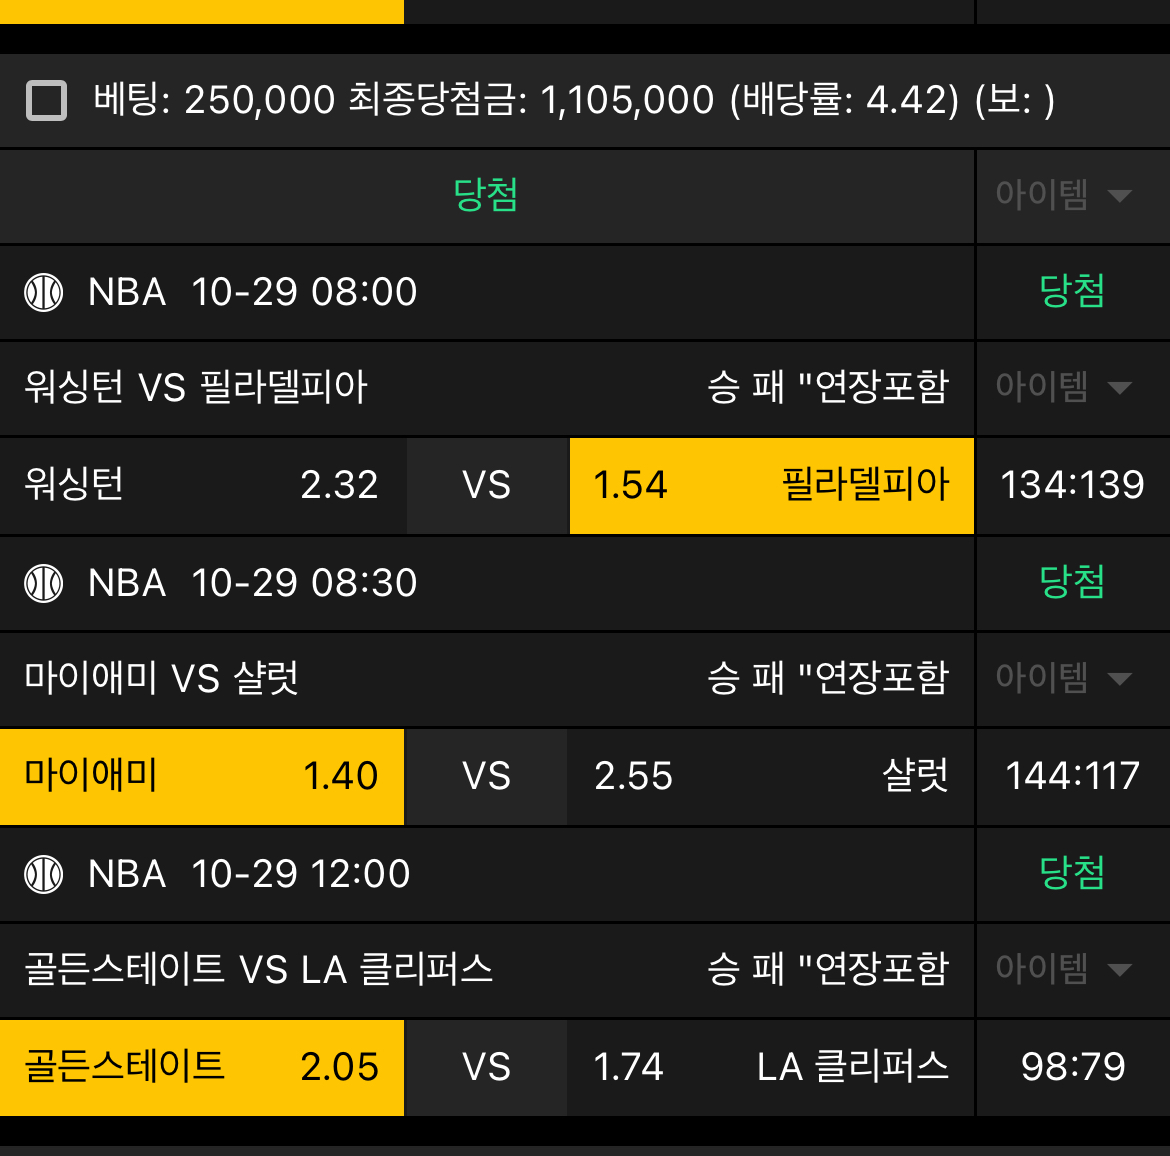
Task: Click the highlighted 골든스테이트 2.05 pick
Action: click(202, 1067)
